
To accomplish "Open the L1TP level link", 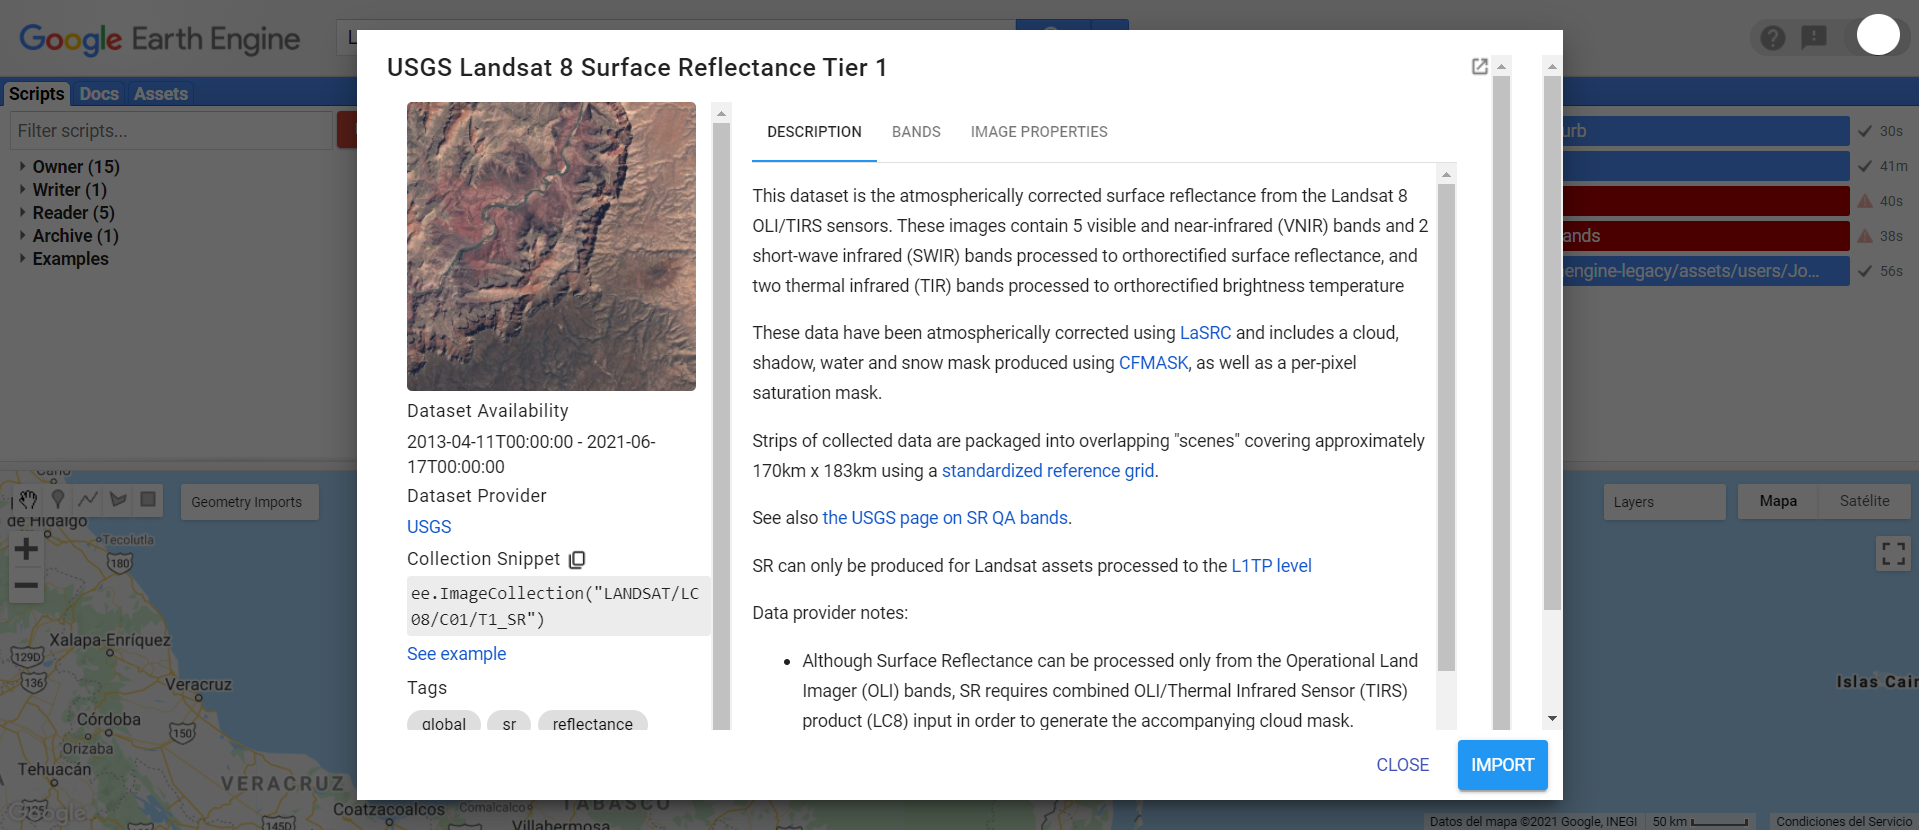I will point(1271,566).
